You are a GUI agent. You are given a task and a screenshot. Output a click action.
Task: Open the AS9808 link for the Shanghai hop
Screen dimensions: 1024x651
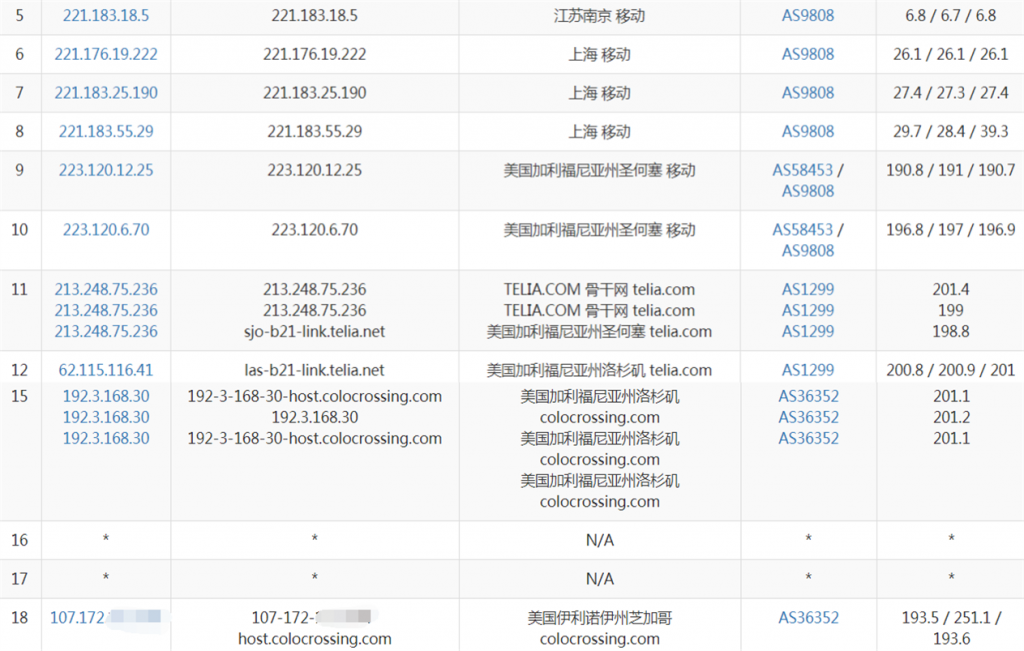coord(808,54)
